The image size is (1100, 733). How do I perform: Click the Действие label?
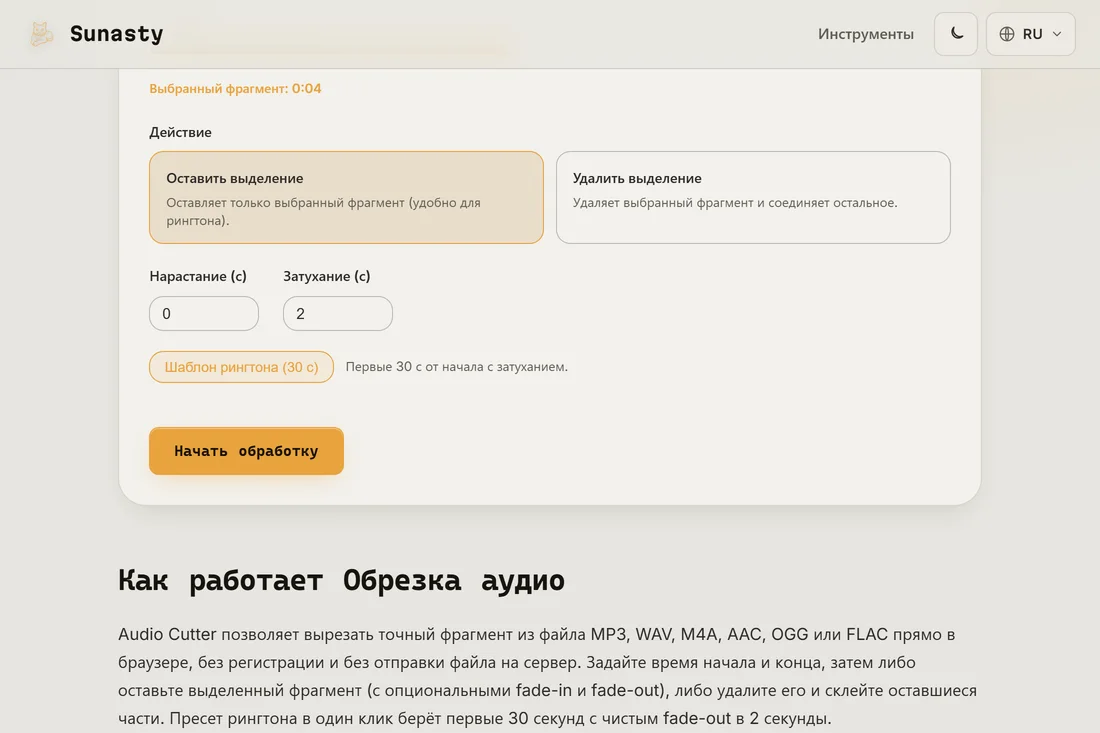coord(180,132)
